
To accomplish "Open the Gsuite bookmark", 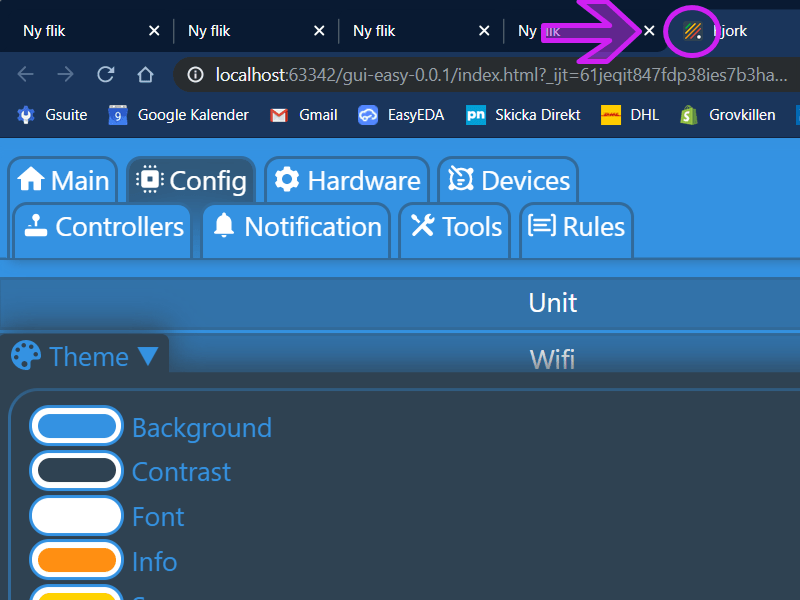I will [52, 115].
